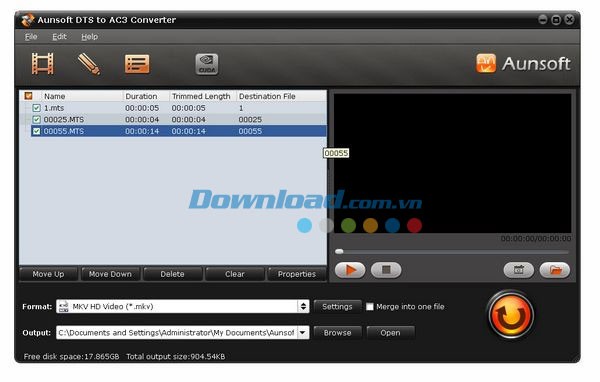Click the app icon in title bar

point(28,20)
